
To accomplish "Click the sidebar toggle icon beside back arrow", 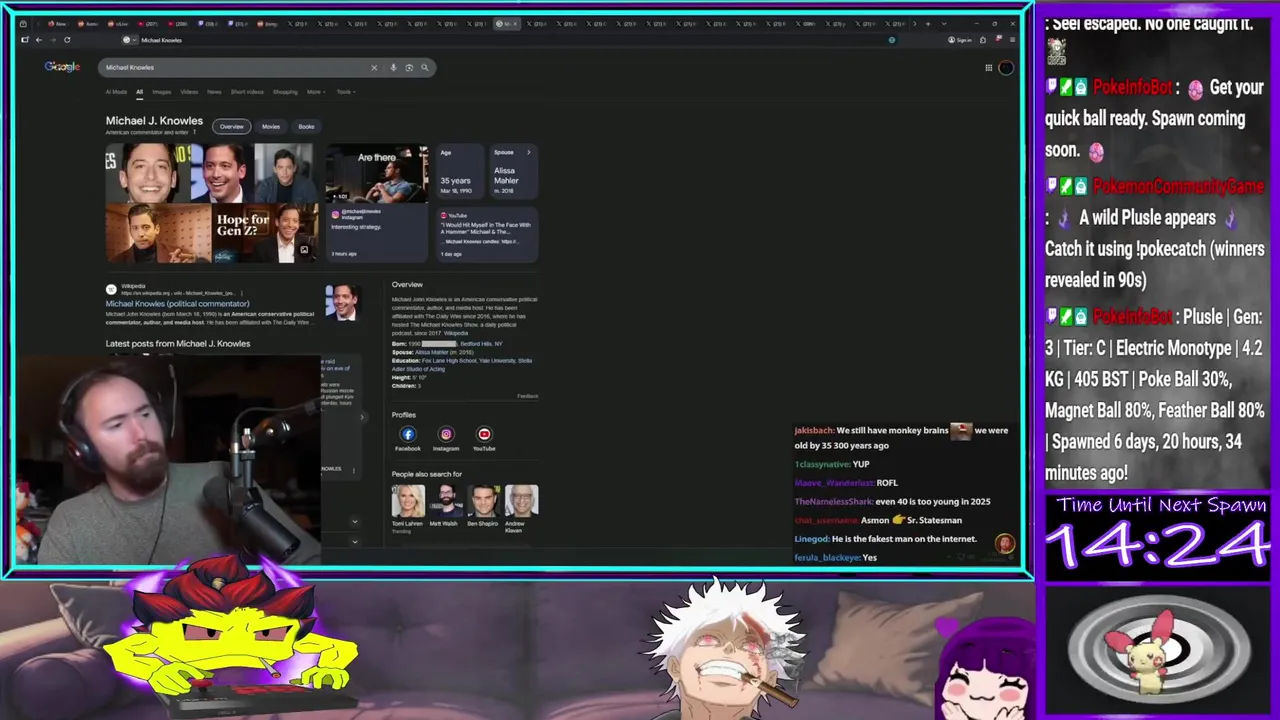I will [24, 40].
